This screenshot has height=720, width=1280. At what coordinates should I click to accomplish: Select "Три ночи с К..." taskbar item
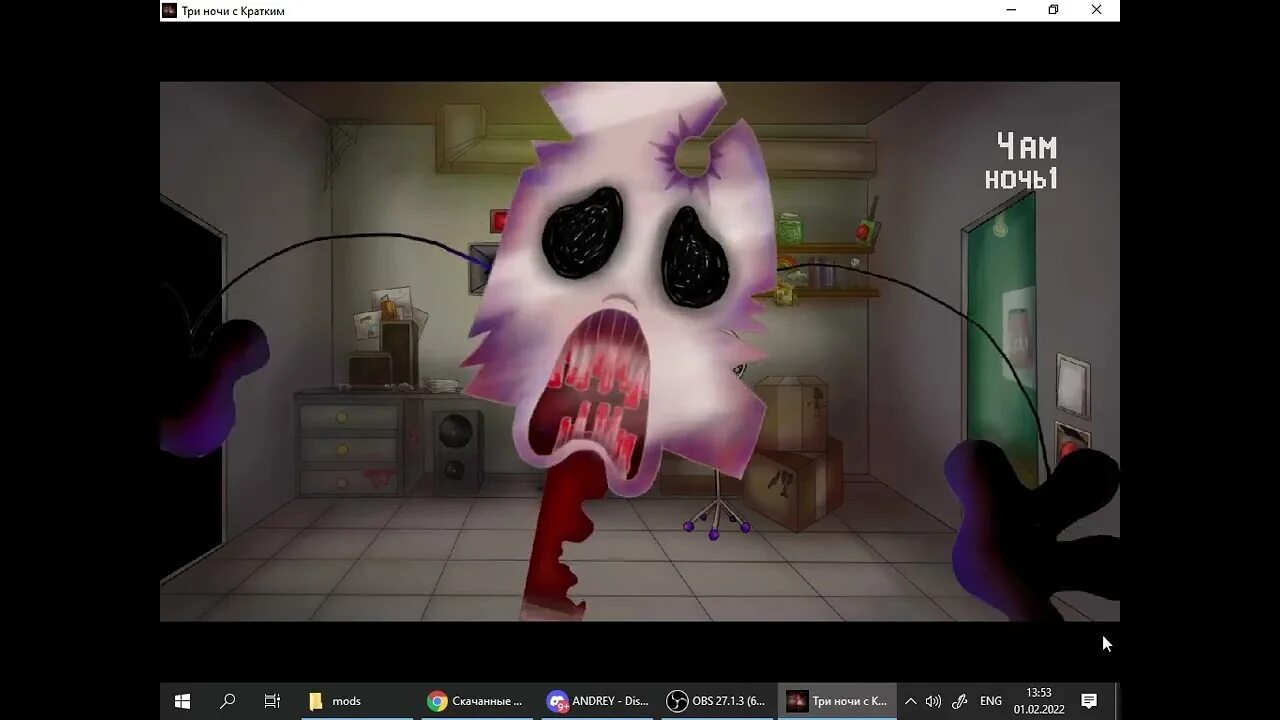837,701
